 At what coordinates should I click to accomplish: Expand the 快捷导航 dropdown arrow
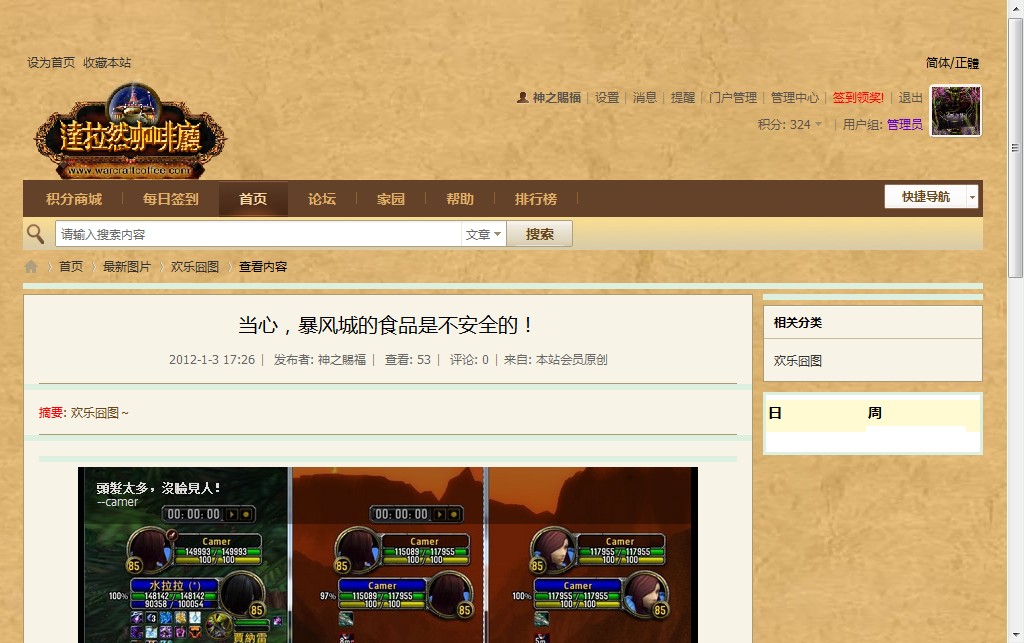click(972, 196)
